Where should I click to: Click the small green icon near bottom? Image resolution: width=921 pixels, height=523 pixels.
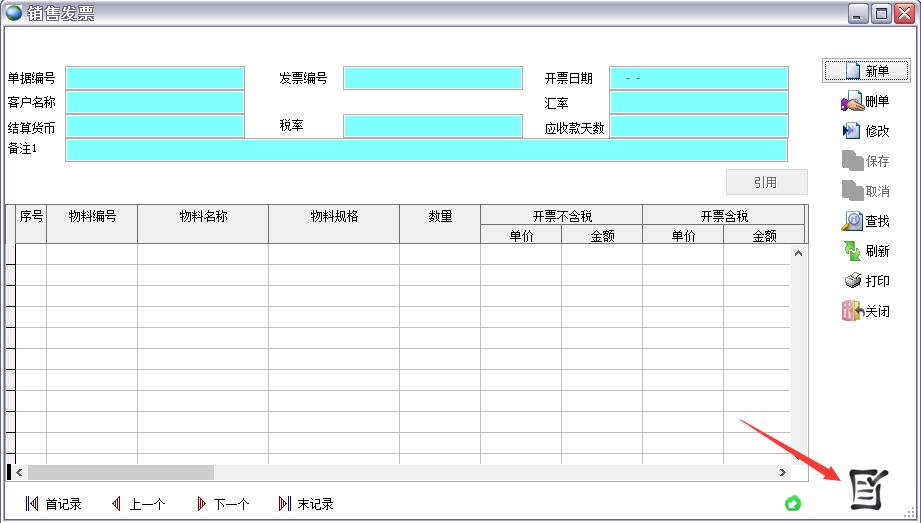pyautogui.click(x=793, y=503)
